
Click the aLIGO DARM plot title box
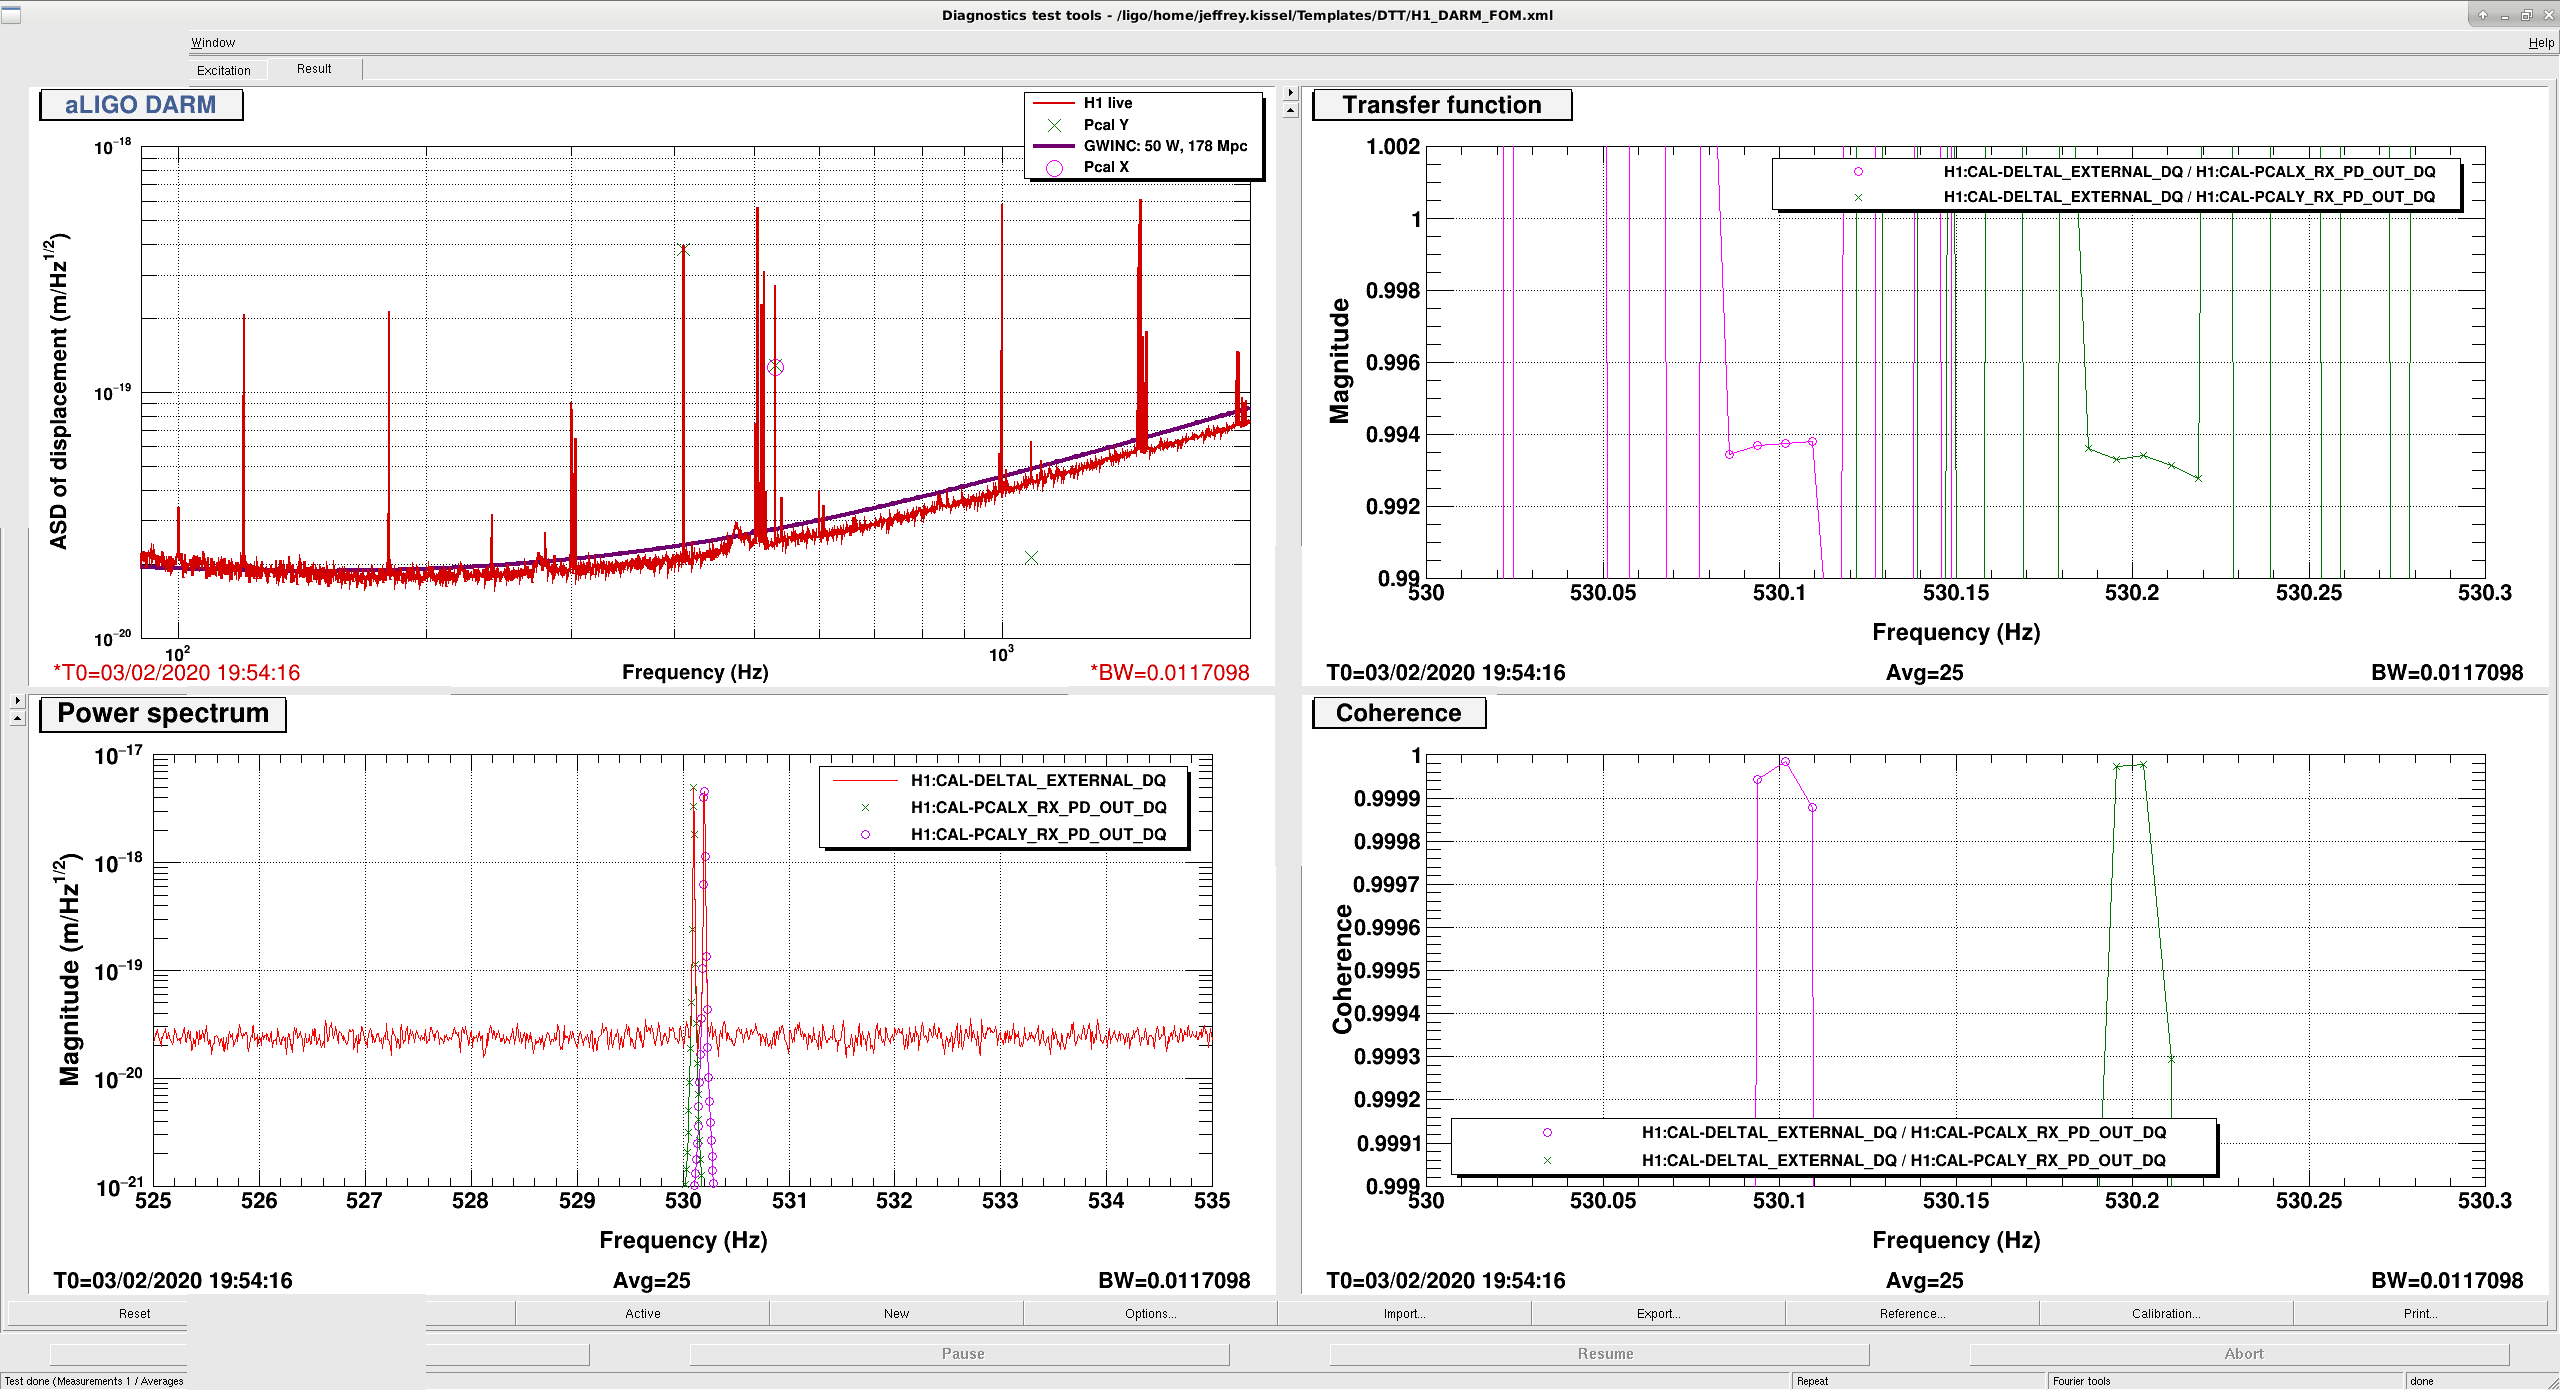(141, 105)
